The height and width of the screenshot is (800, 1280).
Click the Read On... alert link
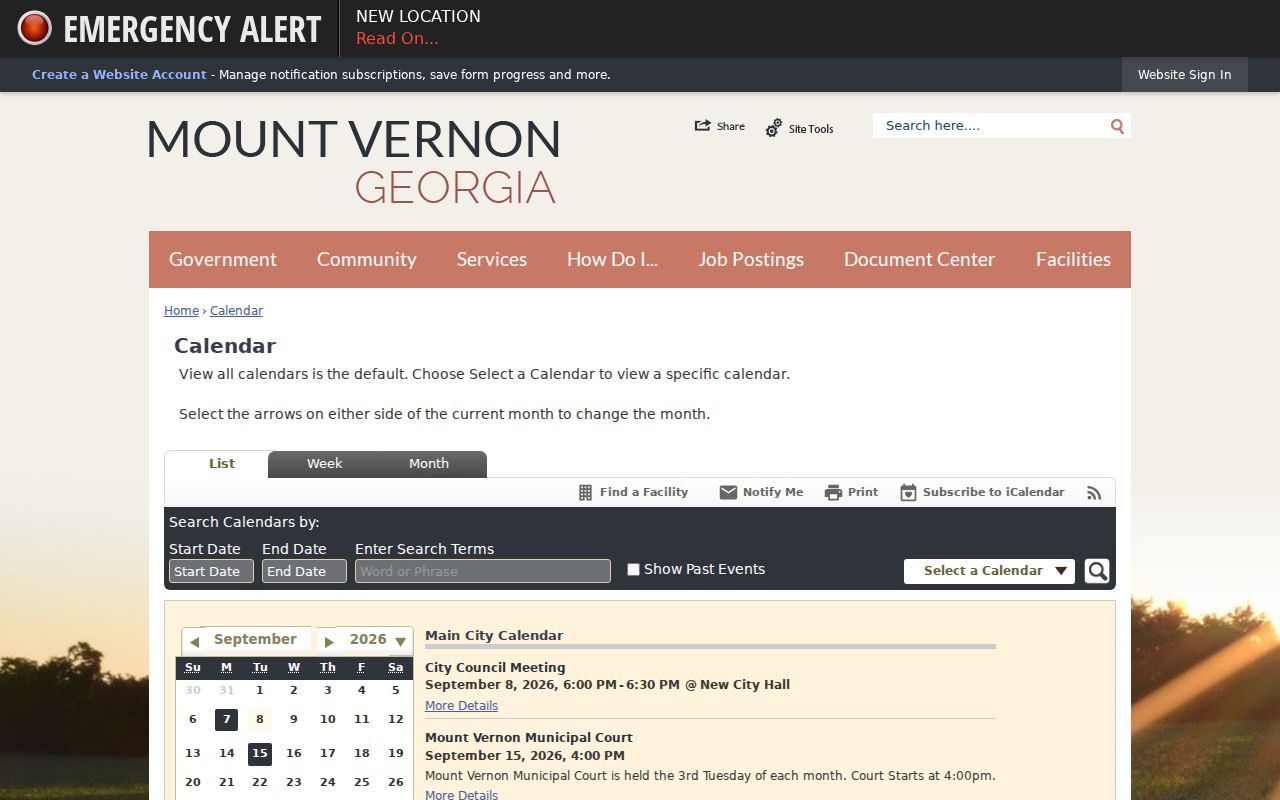pos(397,39)
